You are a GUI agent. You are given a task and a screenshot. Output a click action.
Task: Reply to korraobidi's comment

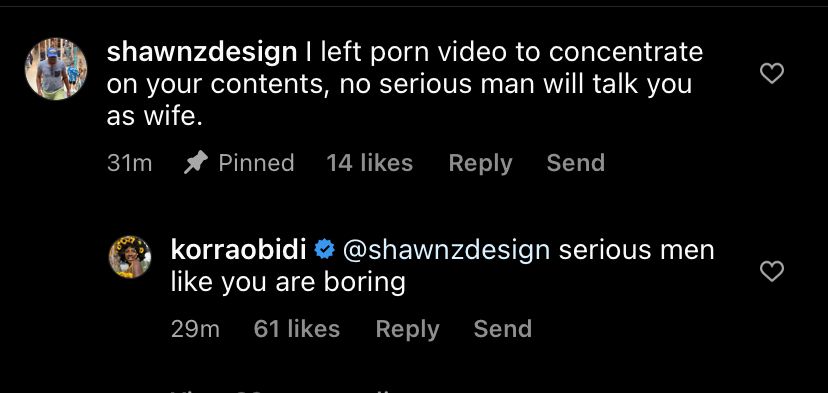click(407, 330)
